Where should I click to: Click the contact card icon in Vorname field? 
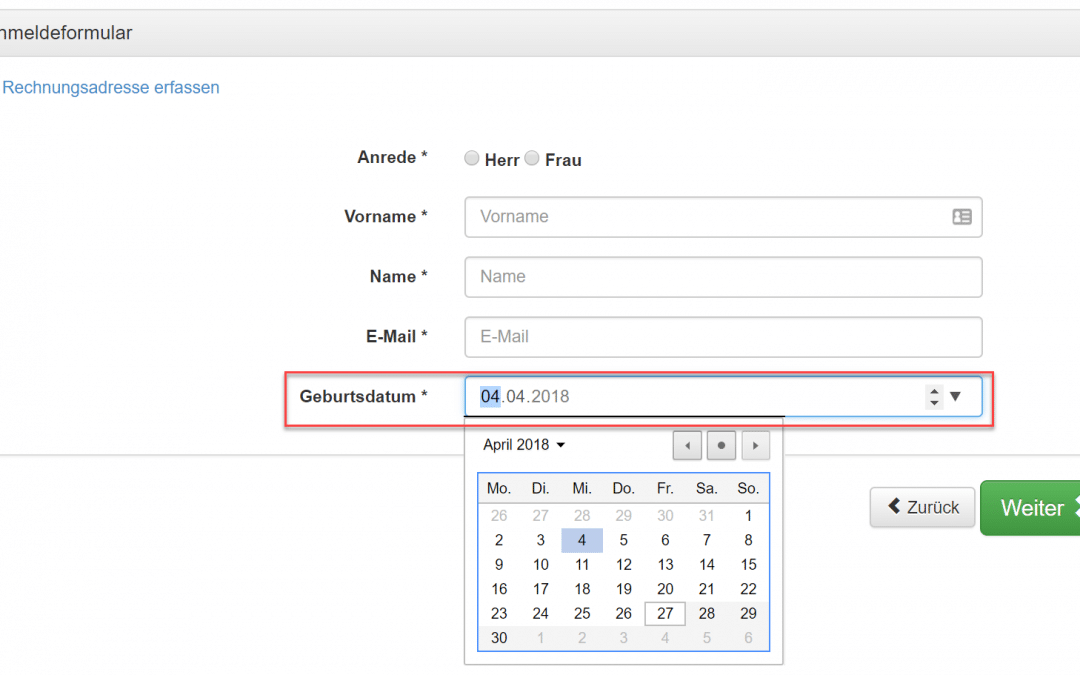click(x=962, y=217)
